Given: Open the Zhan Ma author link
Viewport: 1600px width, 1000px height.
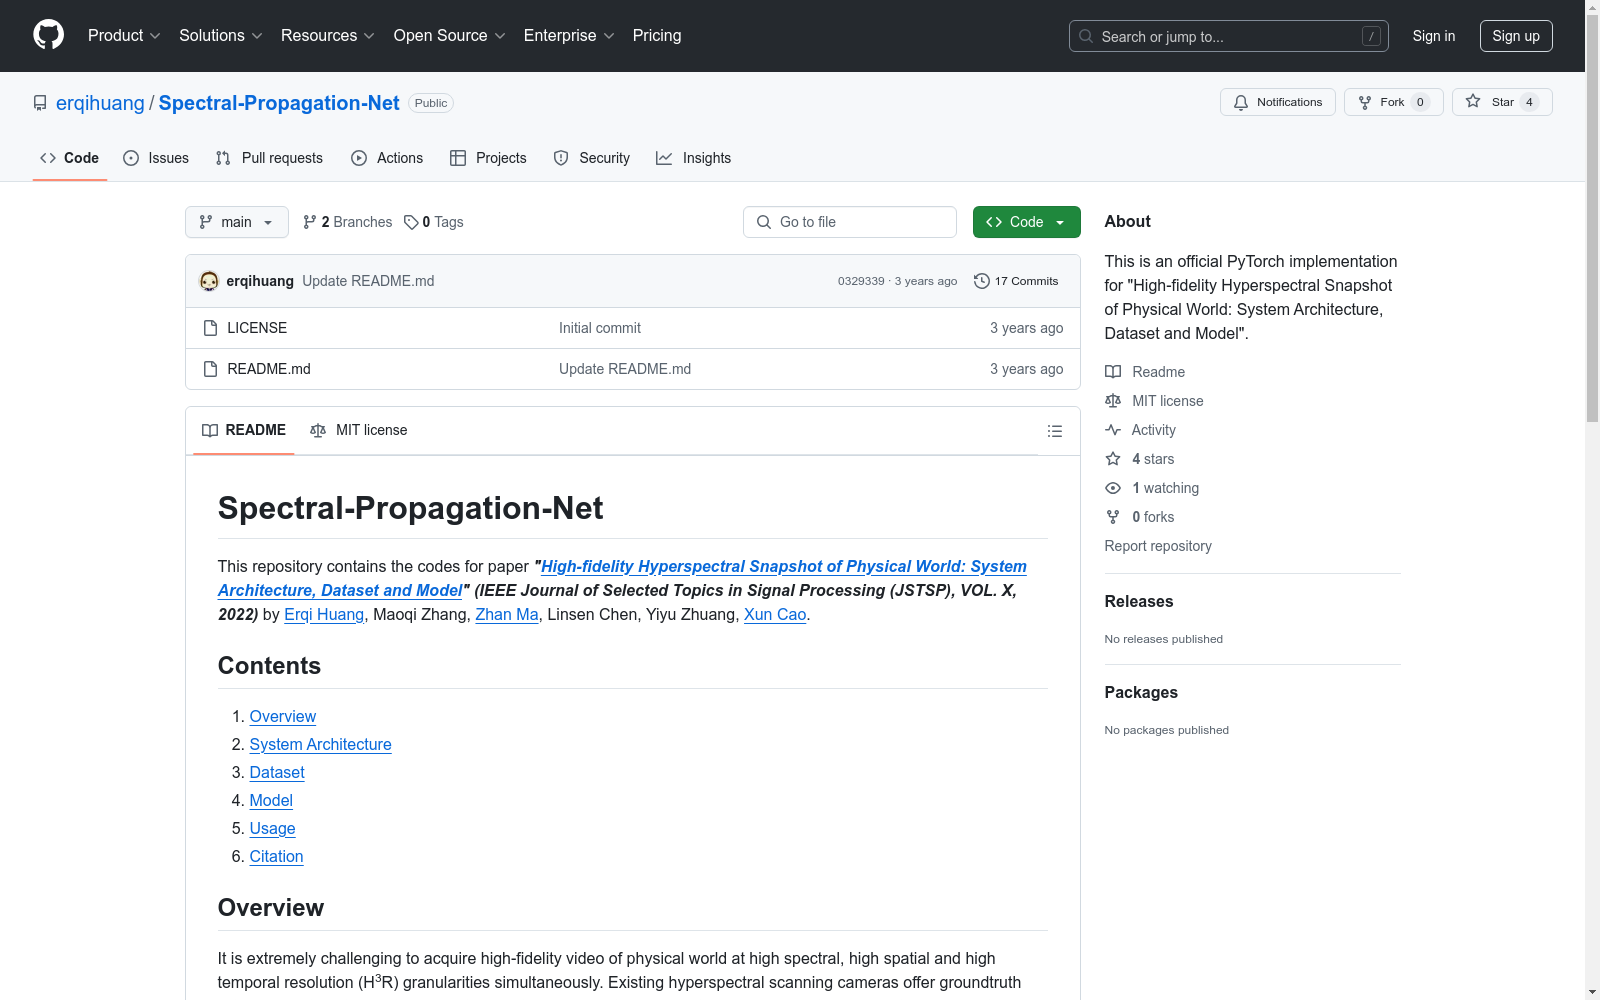Looking at the screenshot, I should pyautogui.click(x=507, y=614).
